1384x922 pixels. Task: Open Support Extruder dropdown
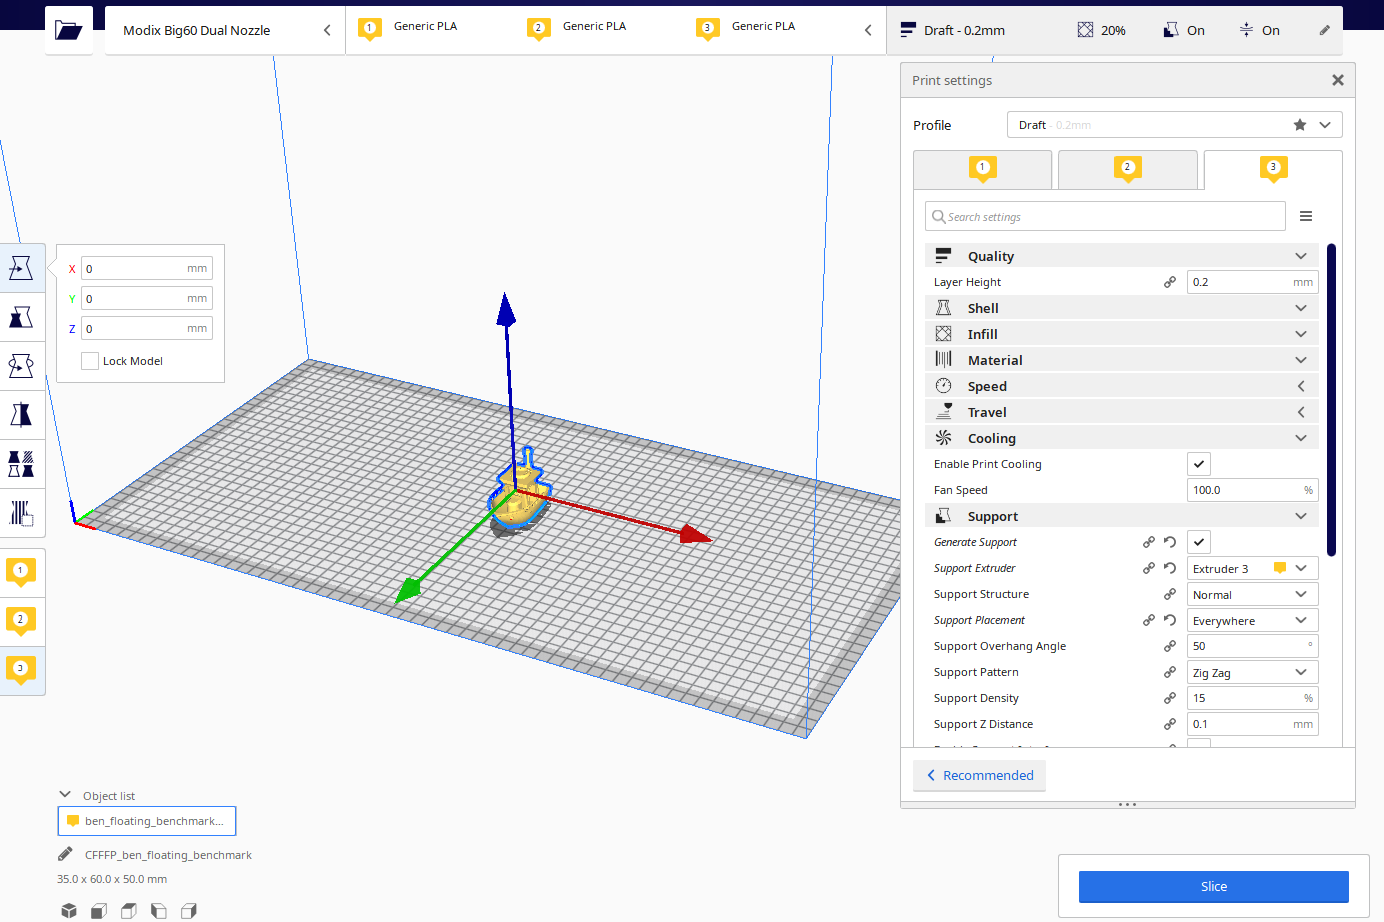[1252, 568]
